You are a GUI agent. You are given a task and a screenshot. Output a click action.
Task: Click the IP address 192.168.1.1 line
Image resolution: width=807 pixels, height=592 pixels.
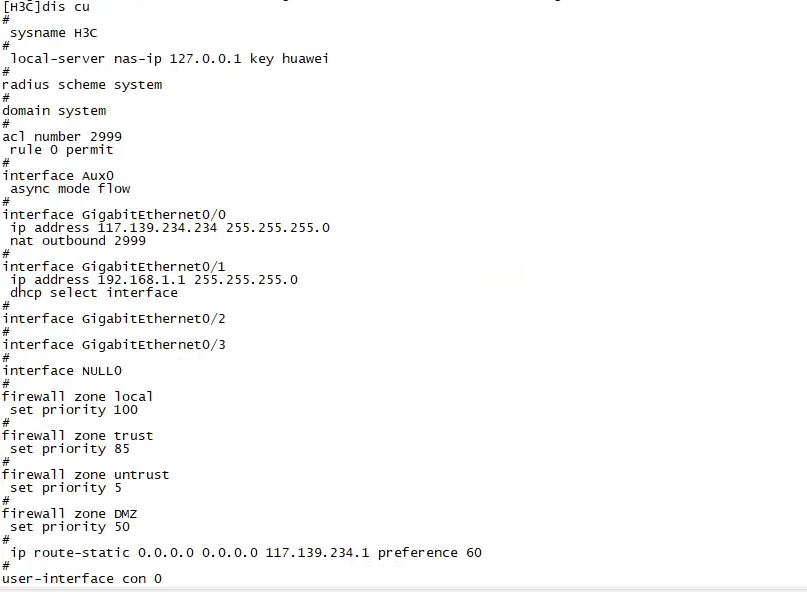154,280
